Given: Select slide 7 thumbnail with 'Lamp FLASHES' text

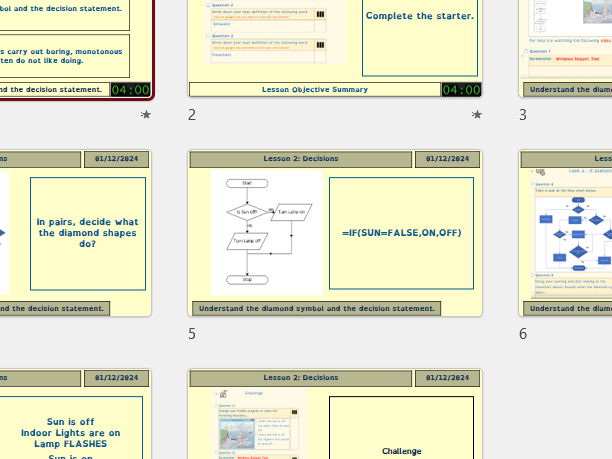Looking at the screenshot, I should point(75,414).
